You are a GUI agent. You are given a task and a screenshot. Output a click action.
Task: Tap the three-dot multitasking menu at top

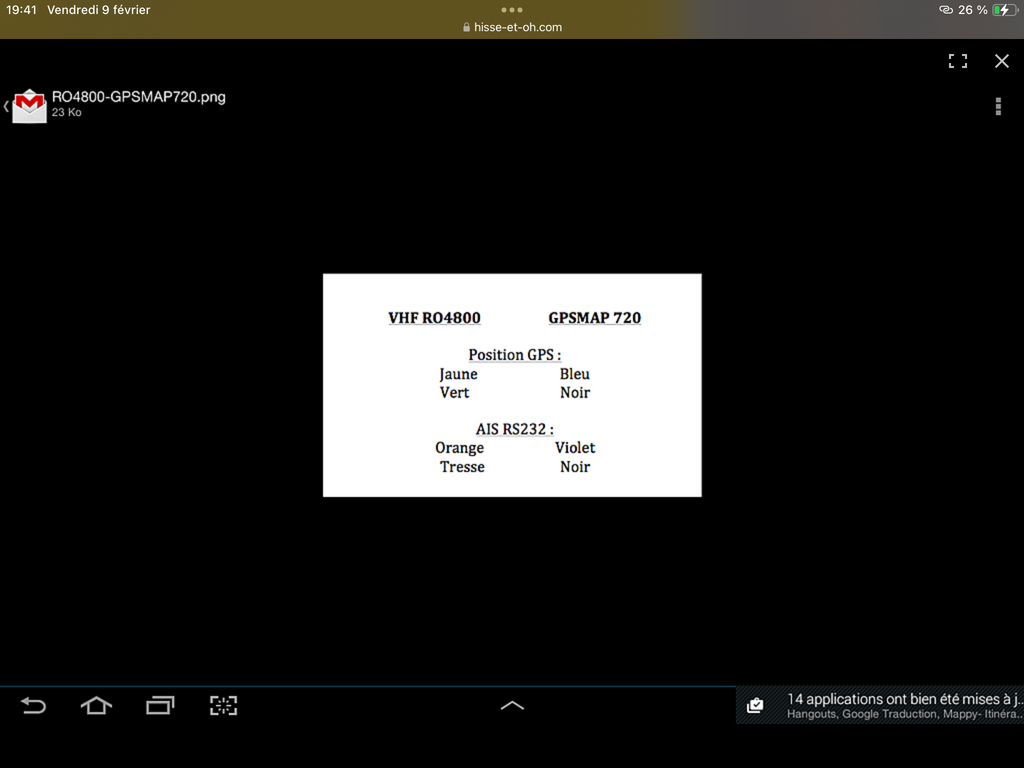(512, 10)
